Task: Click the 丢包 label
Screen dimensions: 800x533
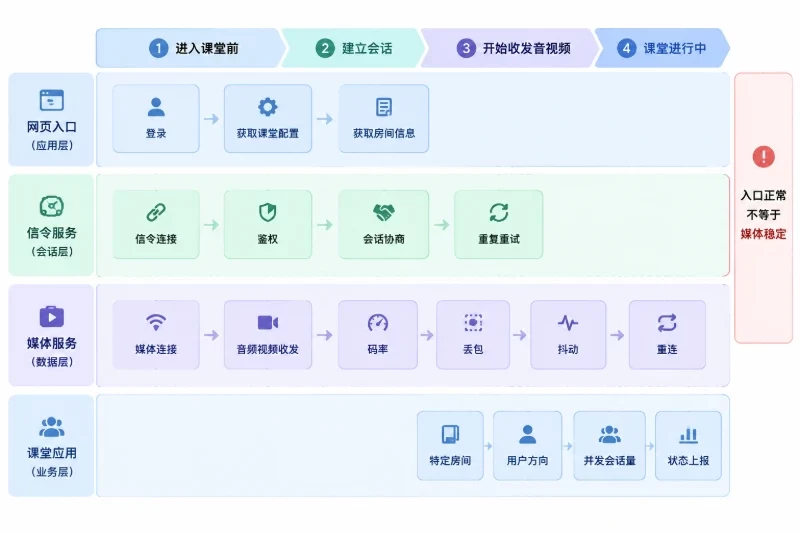Action: tap(473, 349)
